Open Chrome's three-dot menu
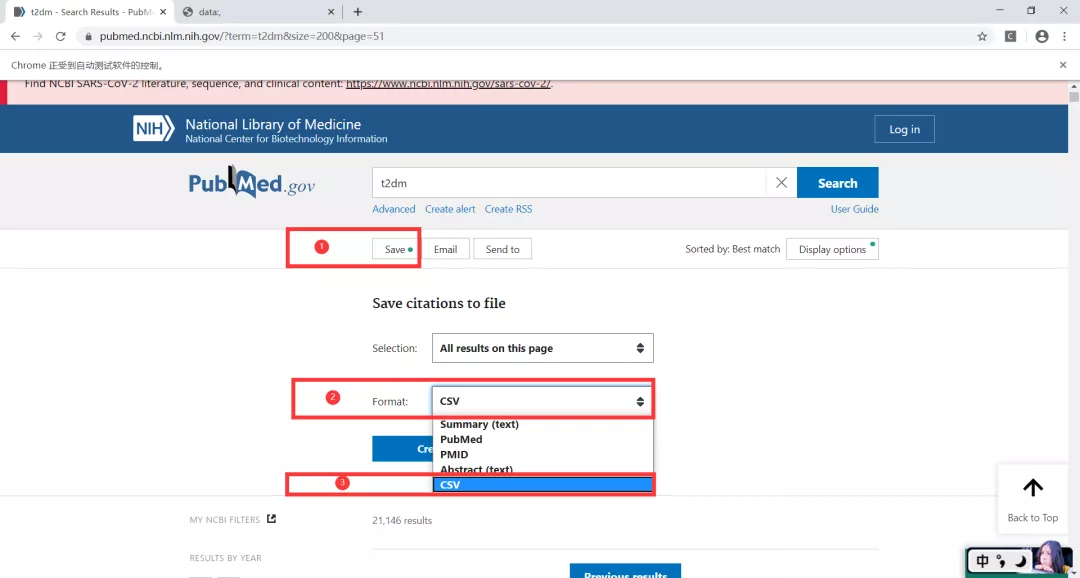The height and width of the screenshot is (578, 1080). tap(1065, 37)
